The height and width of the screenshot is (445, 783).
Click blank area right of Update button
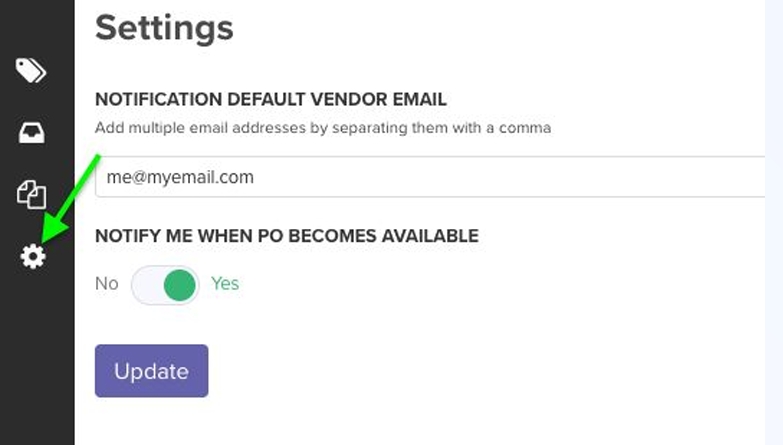(x=450, y=371)
